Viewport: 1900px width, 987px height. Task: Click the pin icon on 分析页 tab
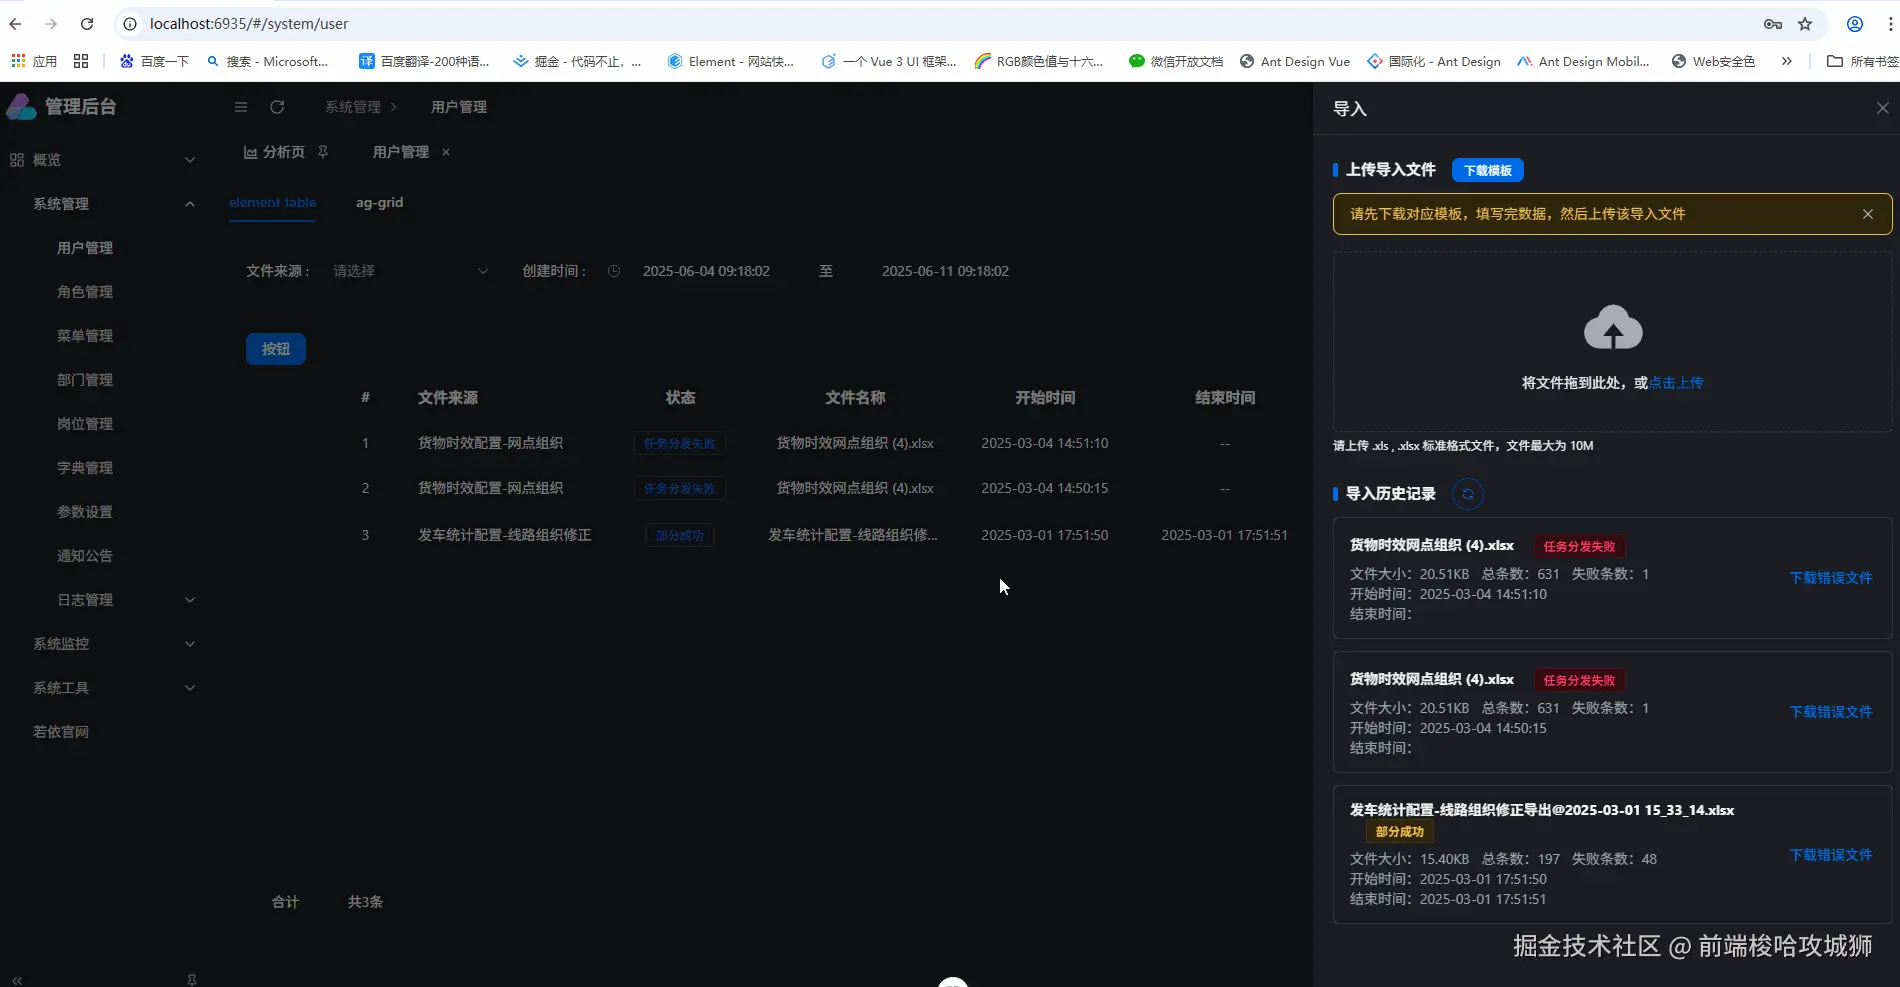[x=323, y=152]
